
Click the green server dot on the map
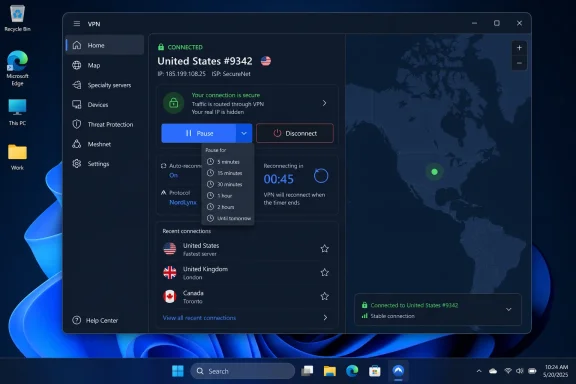(434, 172)
